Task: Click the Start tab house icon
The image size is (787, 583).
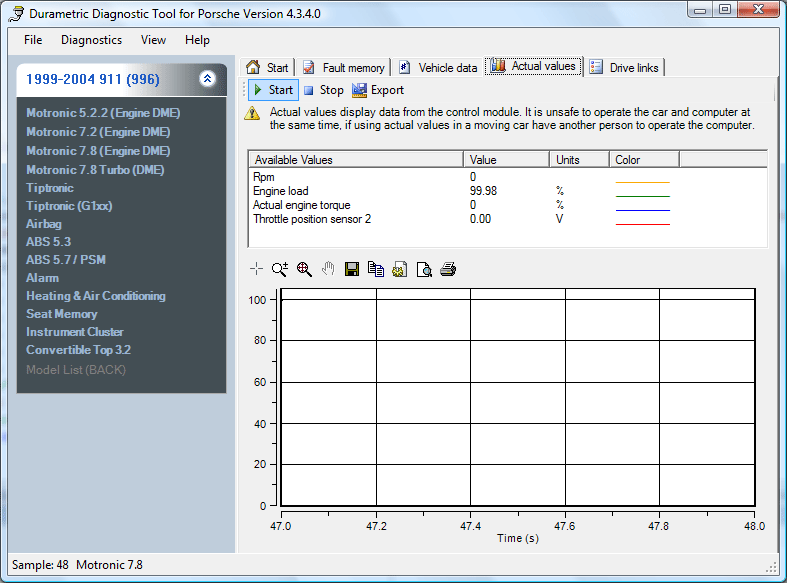Action: pyautogui.click(x=253, y=67)
